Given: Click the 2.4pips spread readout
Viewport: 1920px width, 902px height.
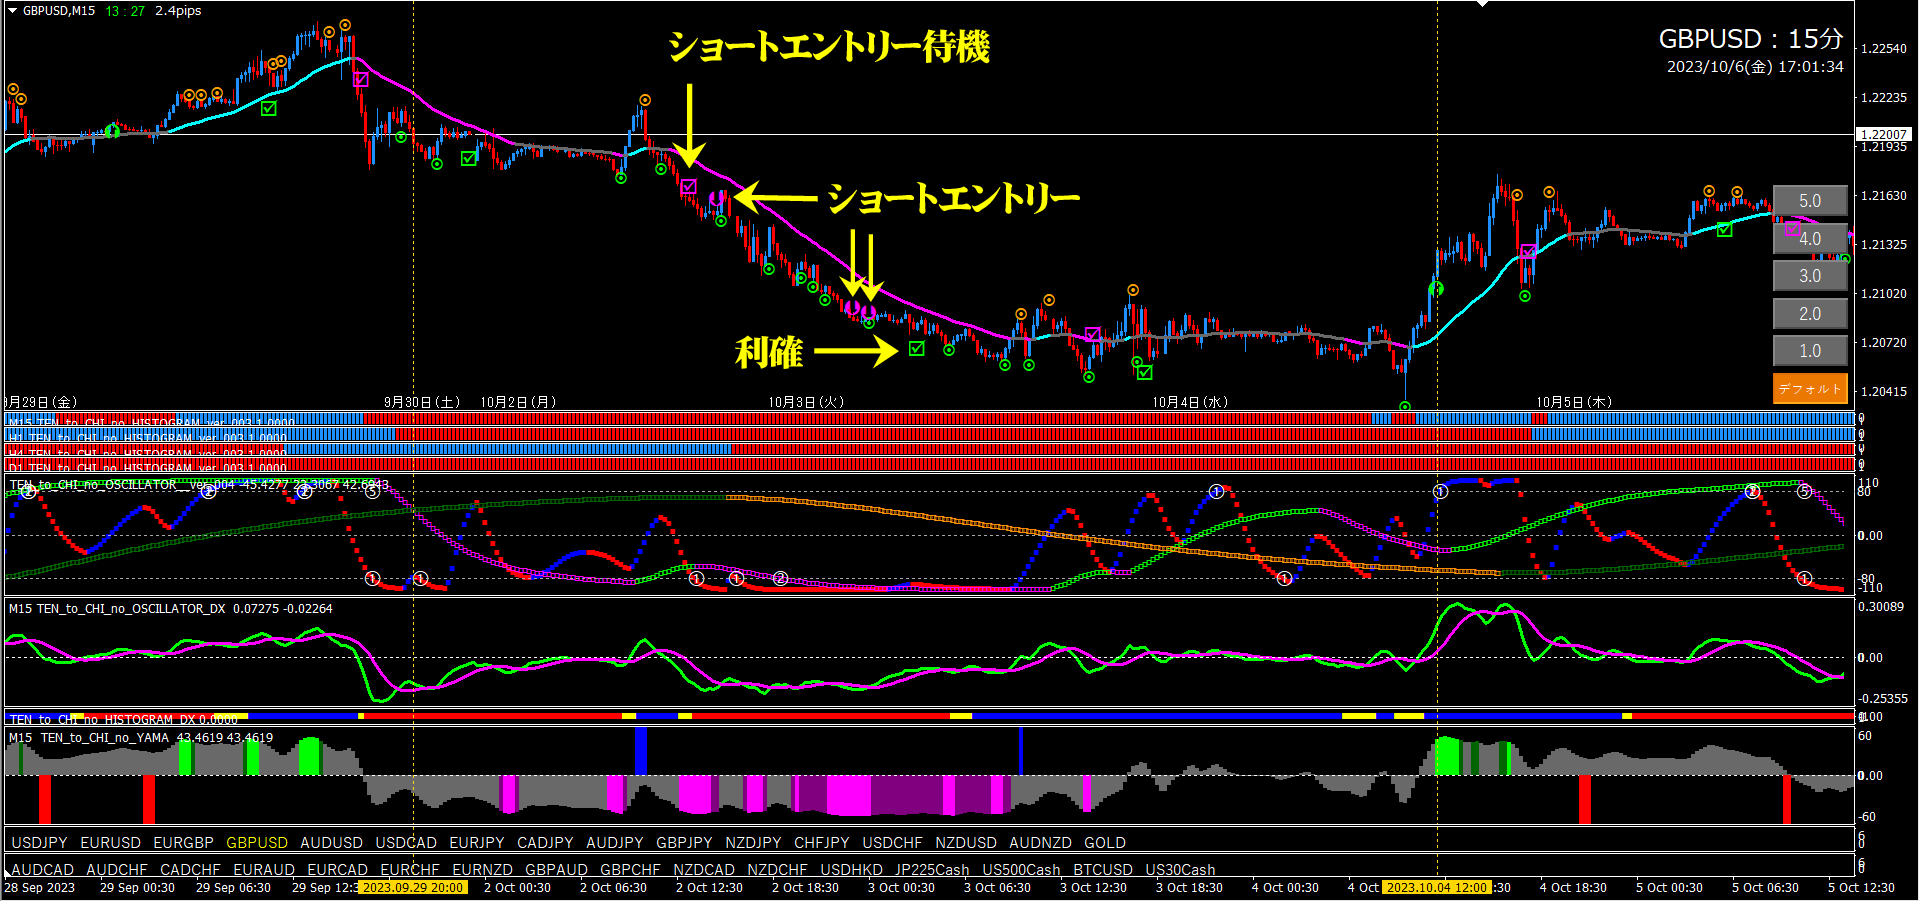Looking at the screenshot, I should tap(179, 11).
